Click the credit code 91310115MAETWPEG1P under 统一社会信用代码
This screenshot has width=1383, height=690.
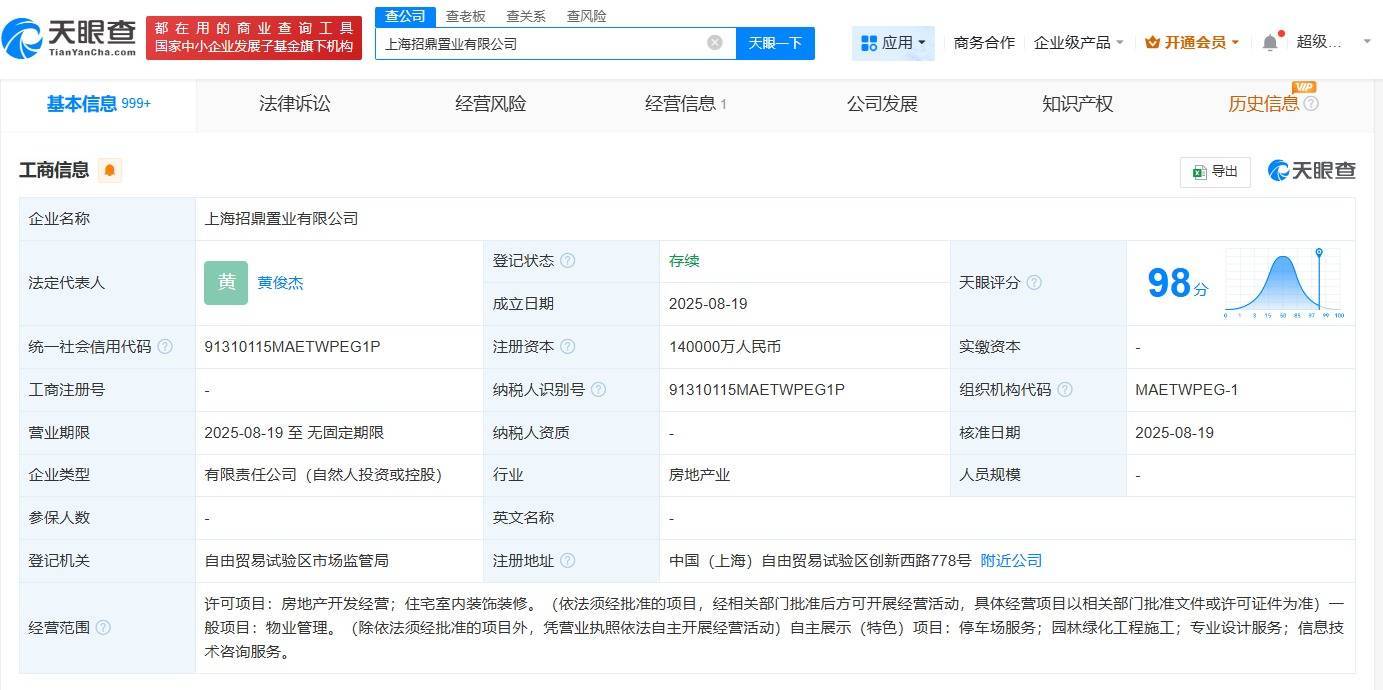coord(292,347)
